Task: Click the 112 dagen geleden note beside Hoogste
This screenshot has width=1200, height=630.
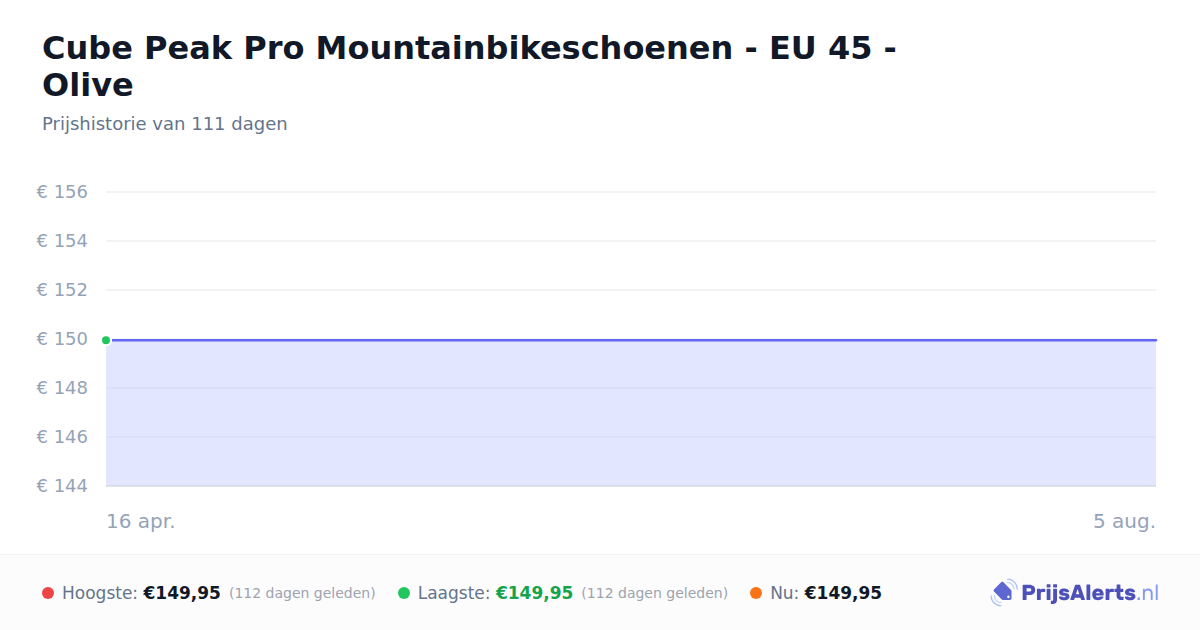Action: (x=302, y=593)
